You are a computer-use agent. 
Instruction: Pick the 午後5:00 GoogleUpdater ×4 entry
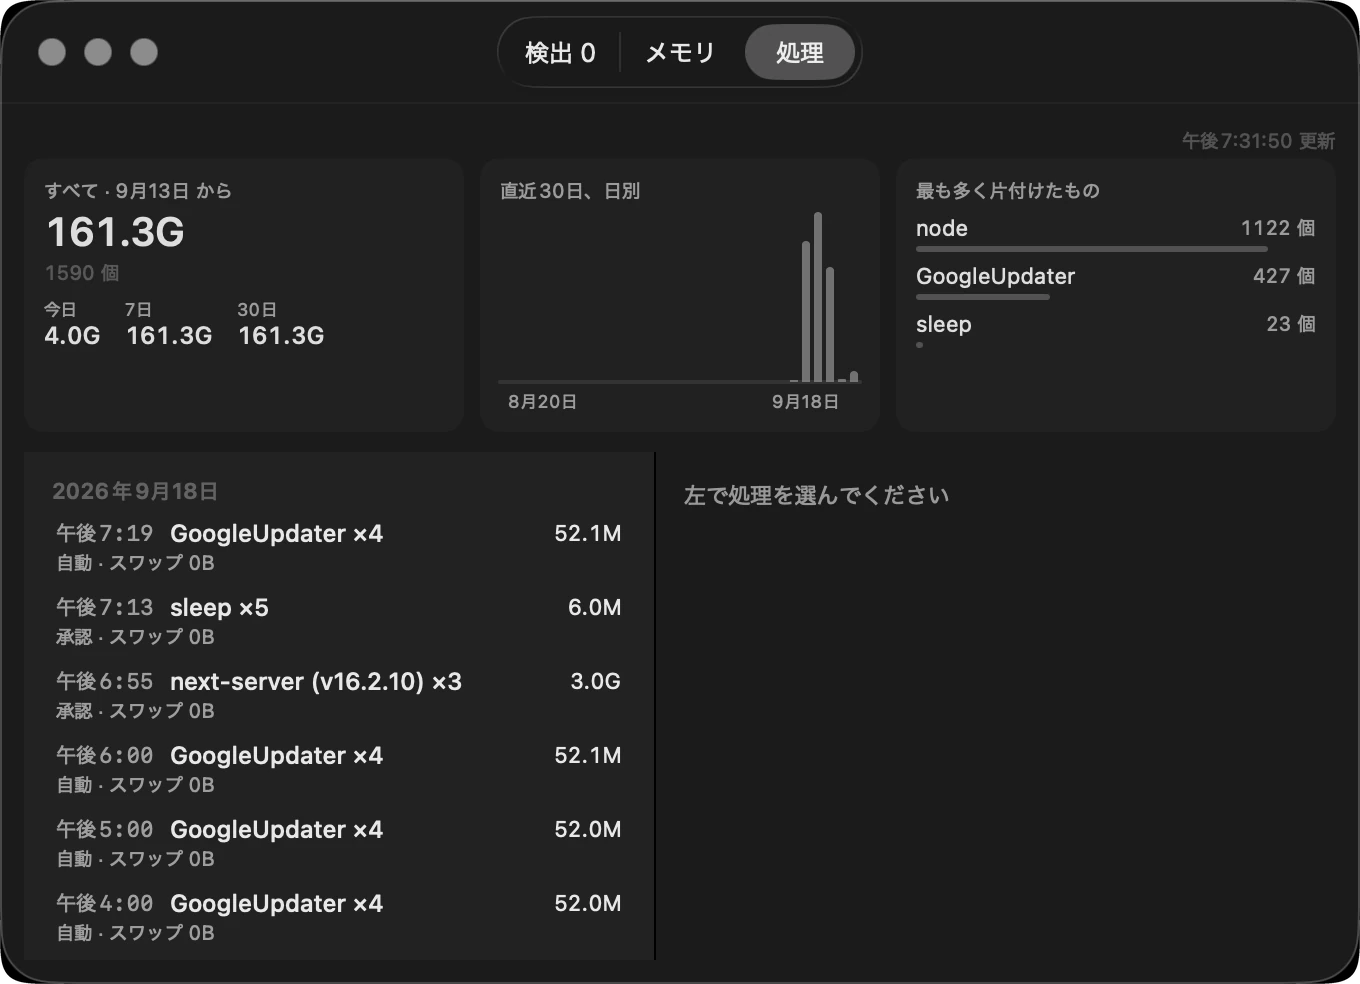click(339, 843)
